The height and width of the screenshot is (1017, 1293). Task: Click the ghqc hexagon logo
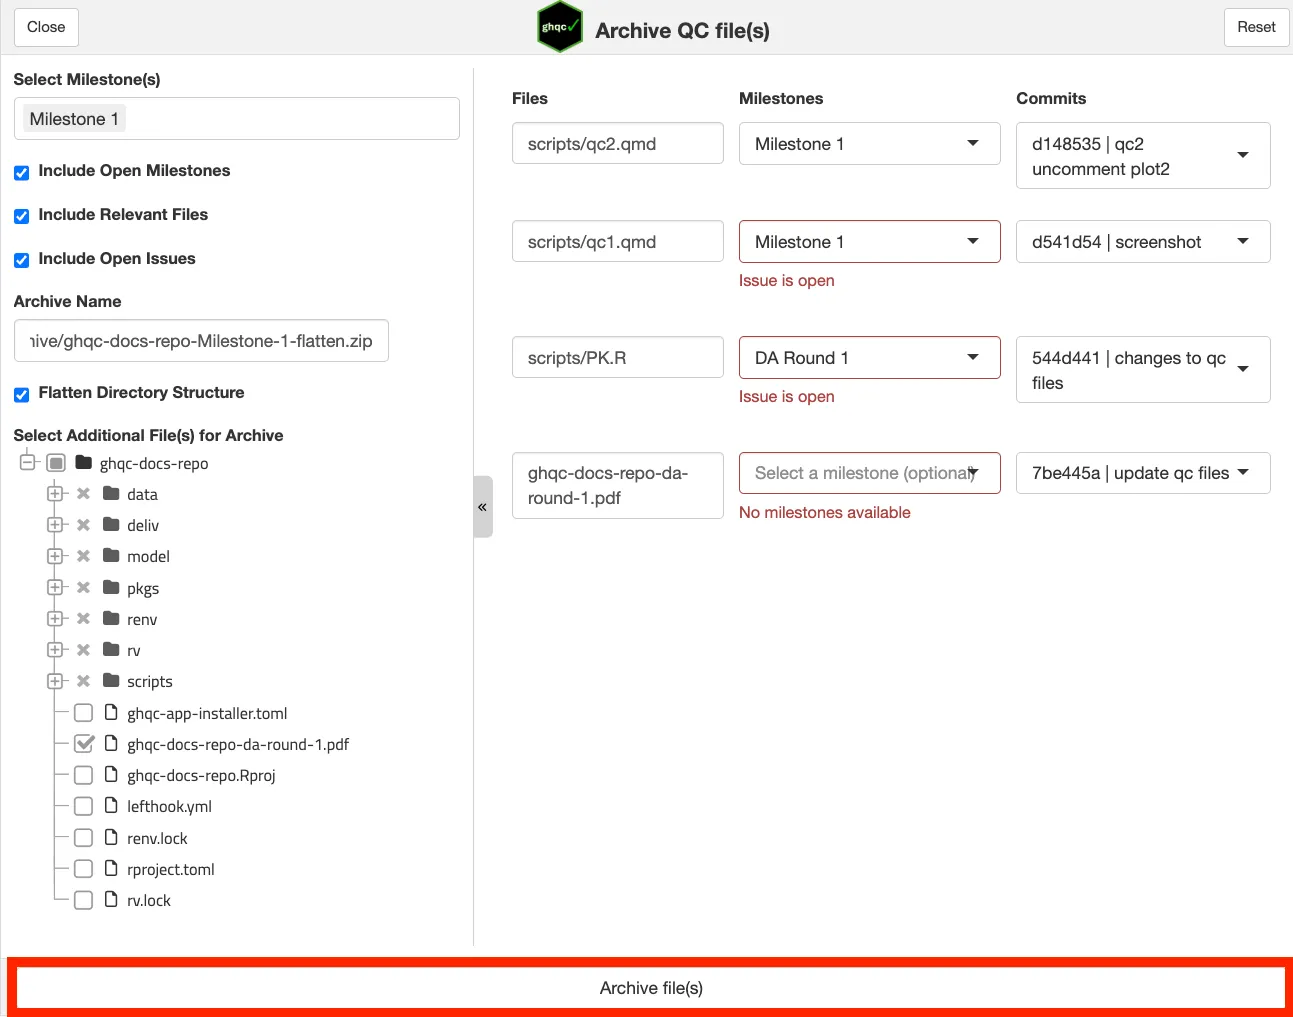click(x=559, y=28)
